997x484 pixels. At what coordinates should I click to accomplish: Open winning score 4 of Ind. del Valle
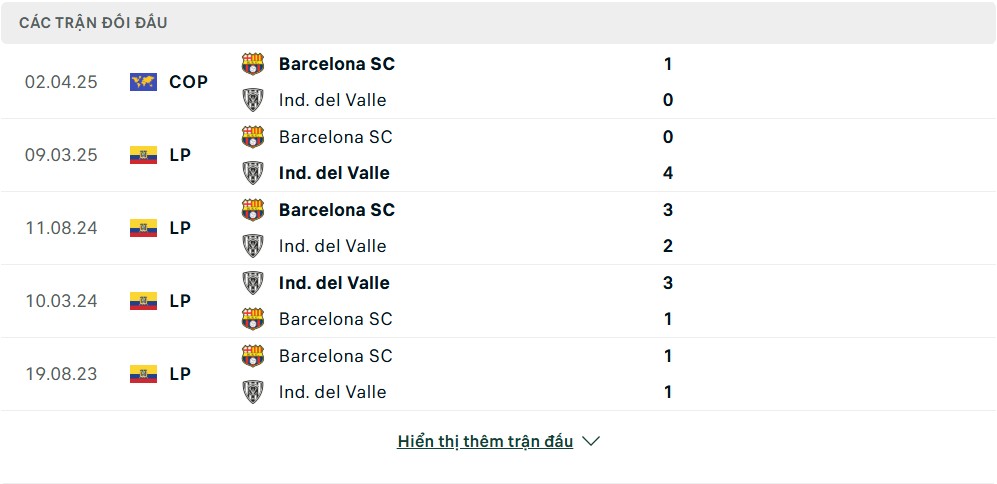click(x=668, y=173)
